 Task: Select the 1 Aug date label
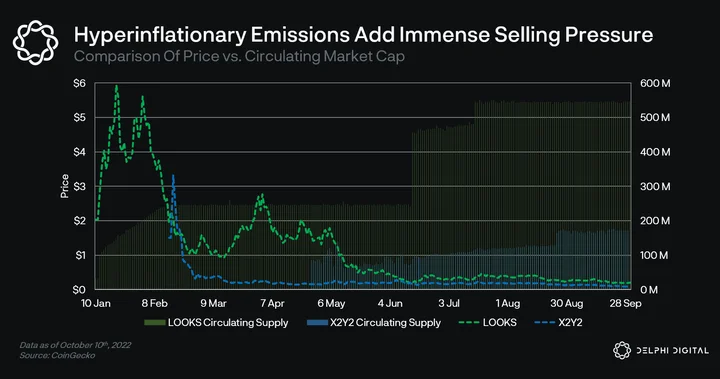pyautogui.click(x=507, y=303)
